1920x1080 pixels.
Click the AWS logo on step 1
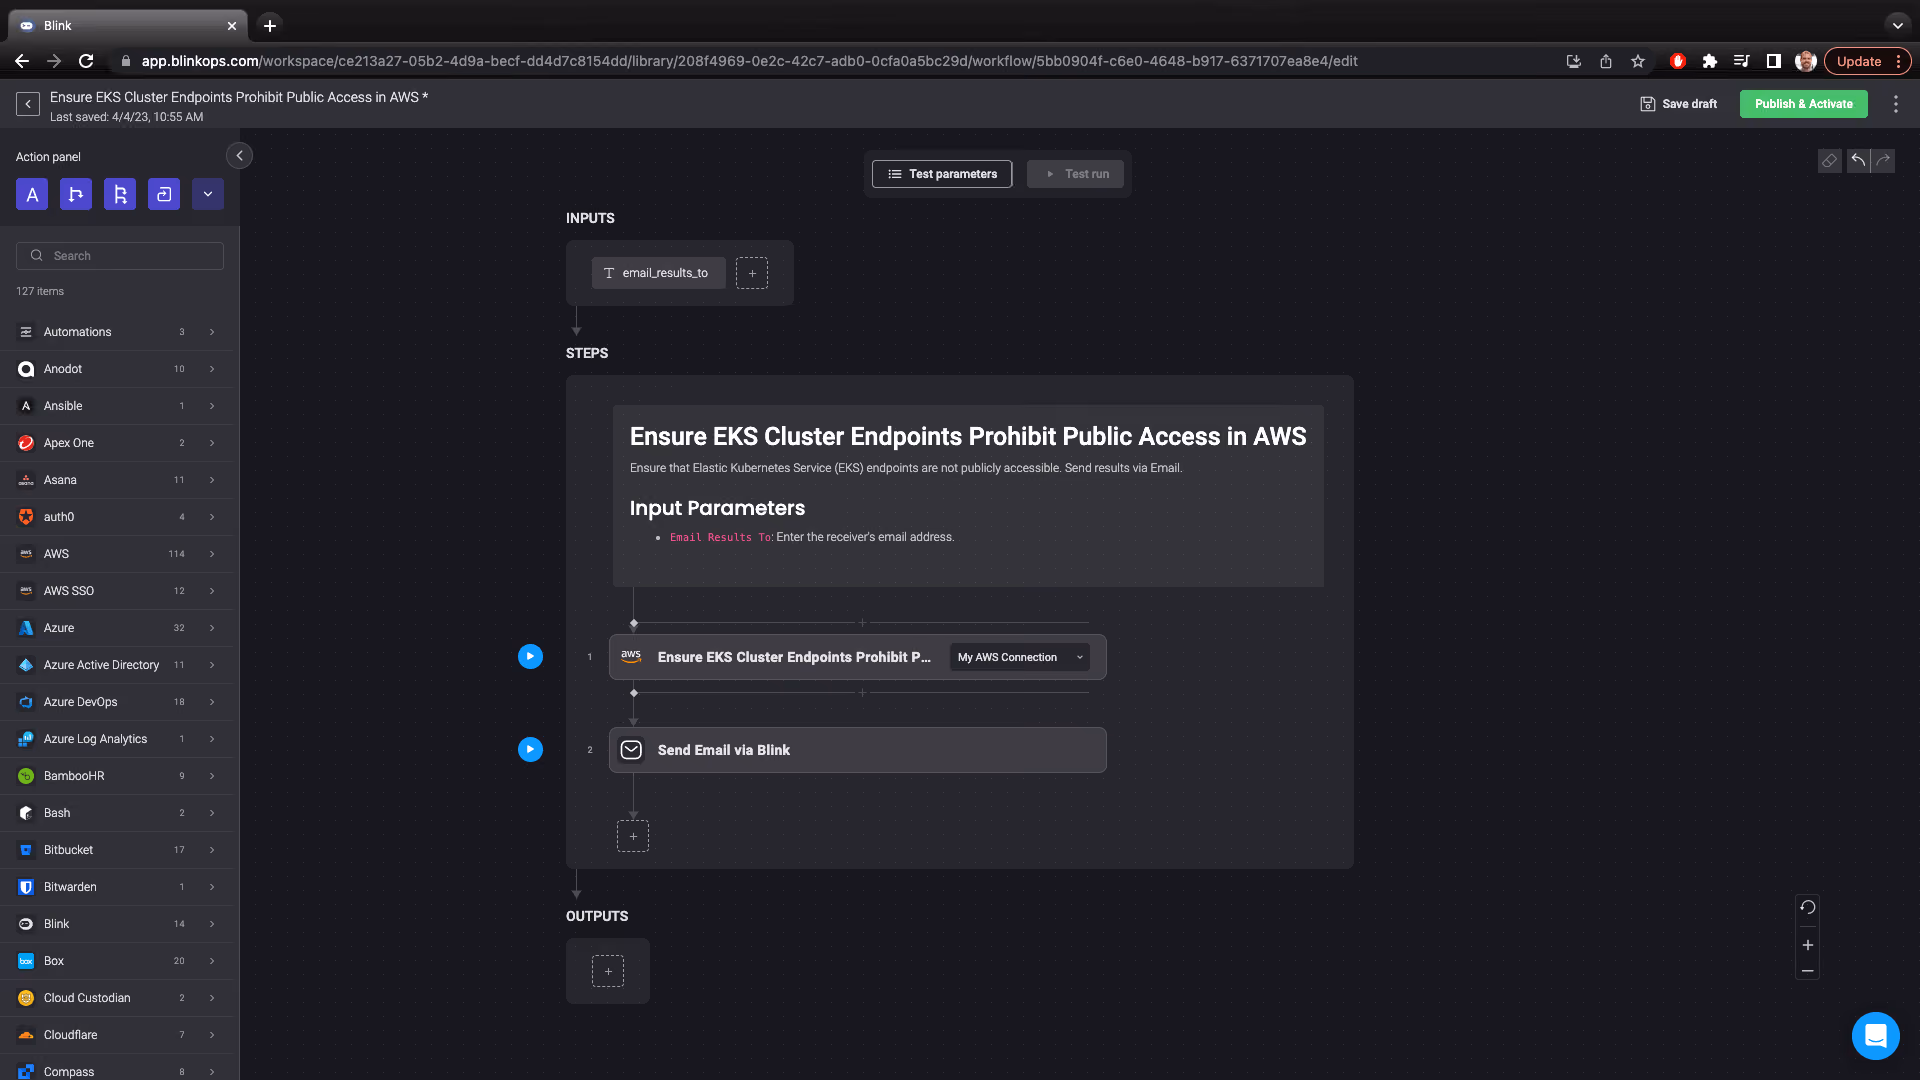click(x=631, y=657)
